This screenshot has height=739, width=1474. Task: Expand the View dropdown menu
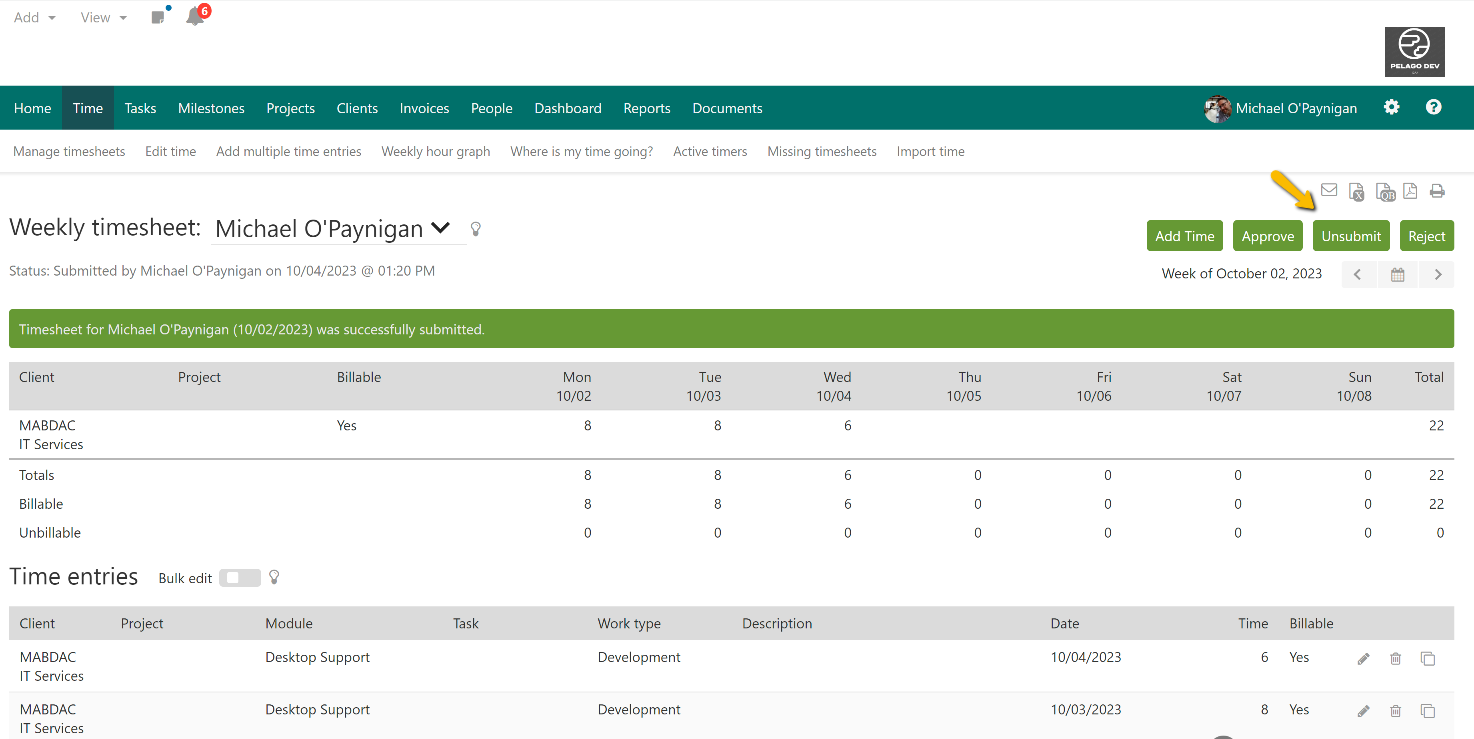(104, 17)
